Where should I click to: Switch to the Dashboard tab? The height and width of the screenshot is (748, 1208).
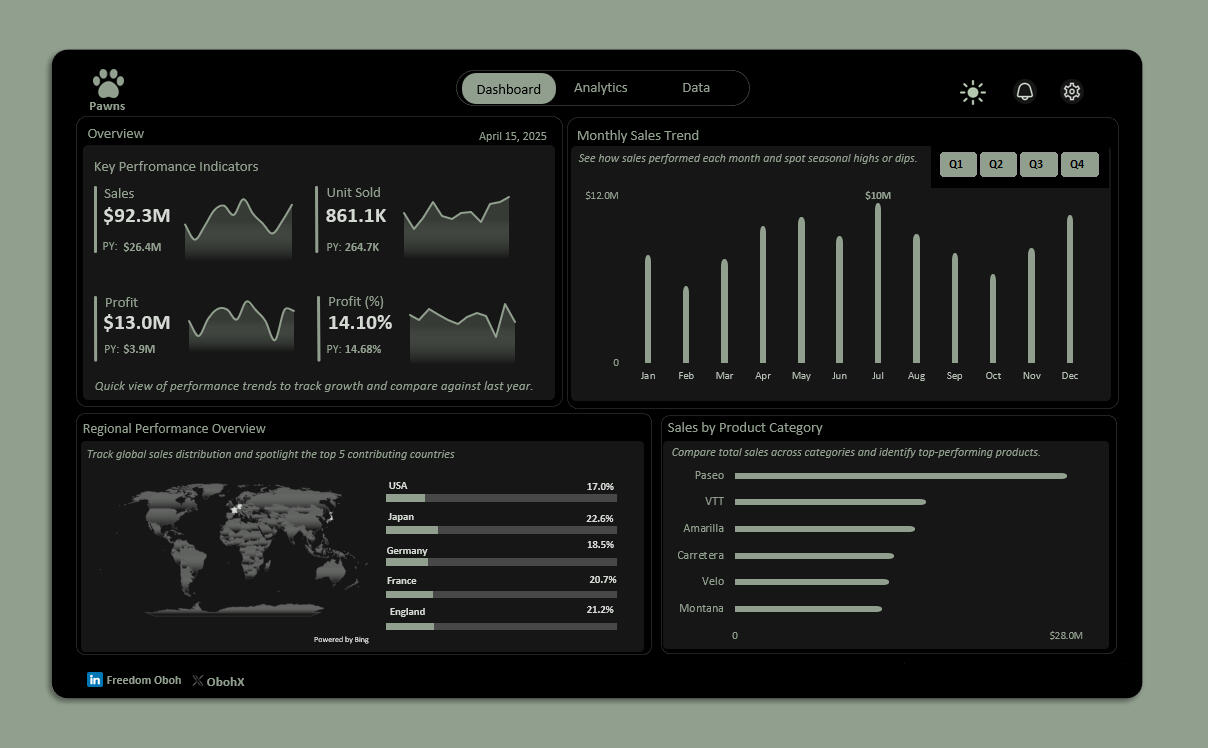508,89
